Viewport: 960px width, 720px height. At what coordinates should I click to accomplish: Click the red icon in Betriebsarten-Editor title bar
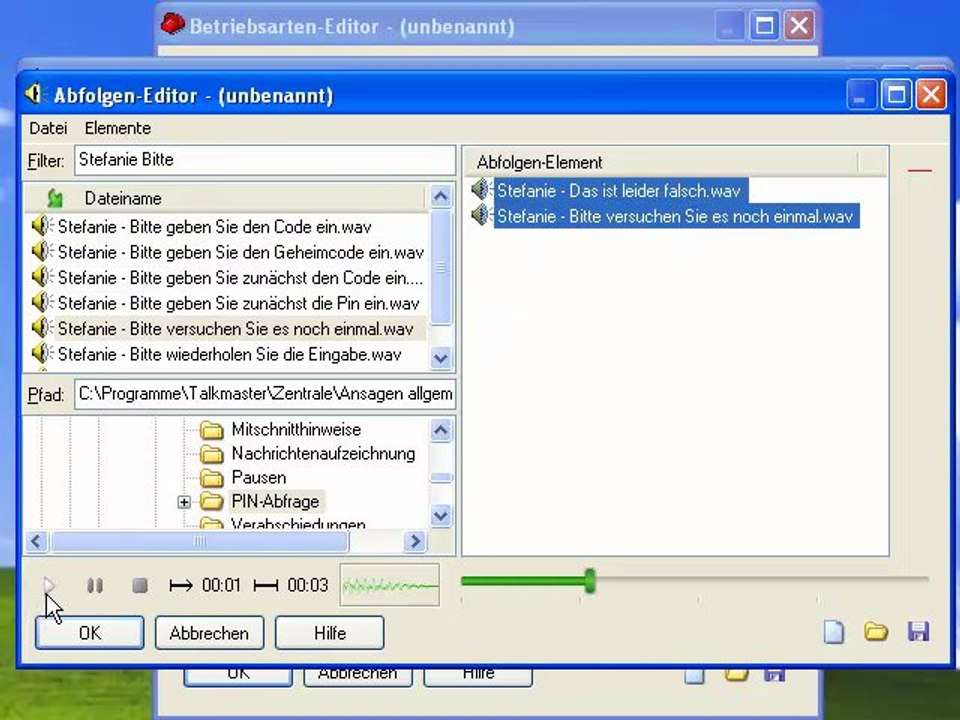coord(173,24)
